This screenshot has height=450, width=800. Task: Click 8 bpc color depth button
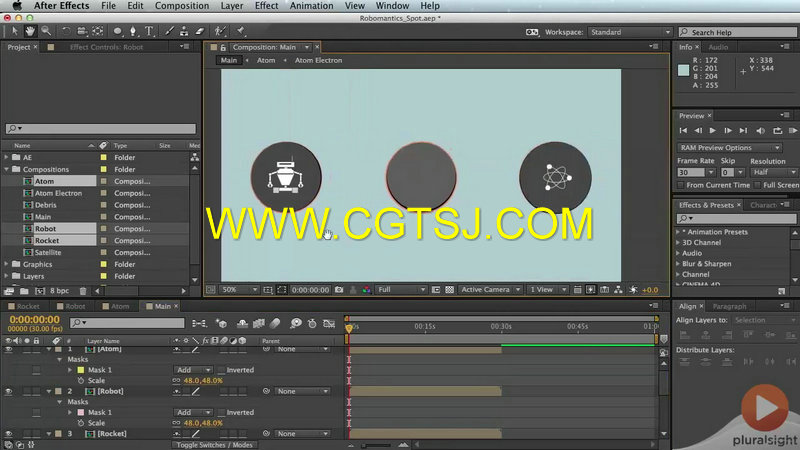tap(59, 291)
